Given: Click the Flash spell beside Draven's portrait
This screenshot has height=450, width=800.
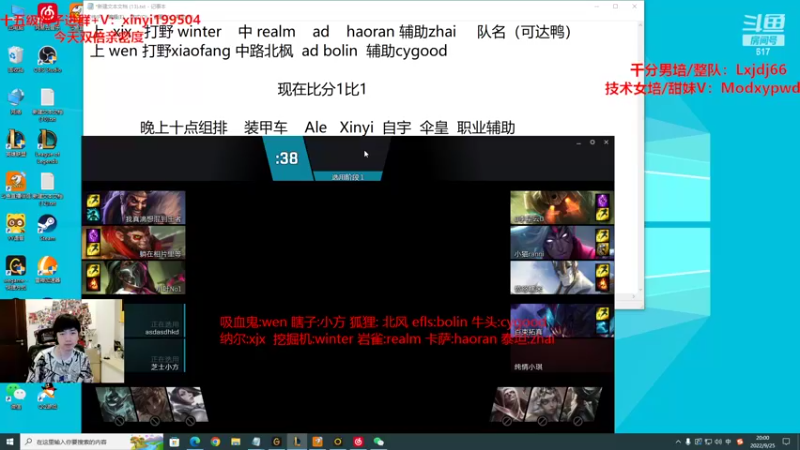Looking at the screenshot, I should click(93, 201).
